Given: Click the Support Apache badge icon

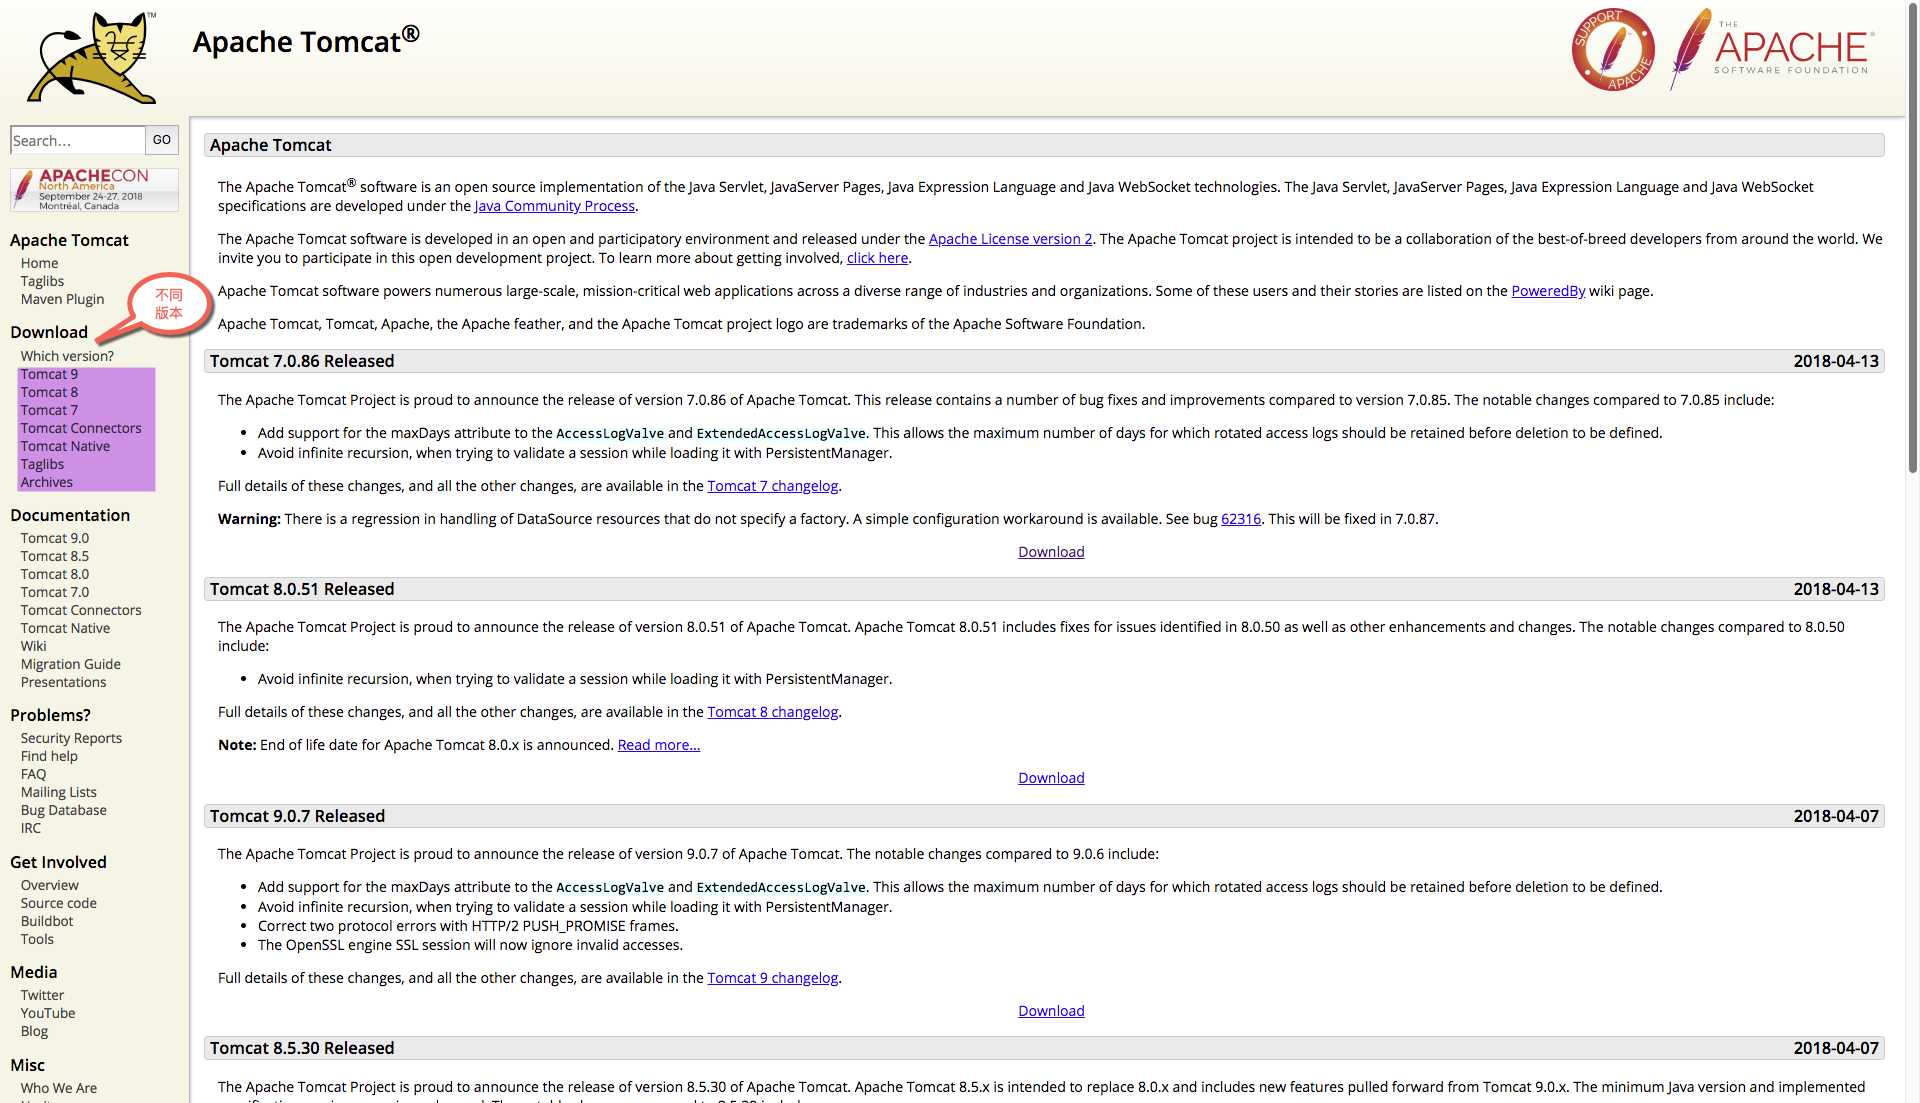Looking at the screenshot, I should click(x=1612, y=50).
